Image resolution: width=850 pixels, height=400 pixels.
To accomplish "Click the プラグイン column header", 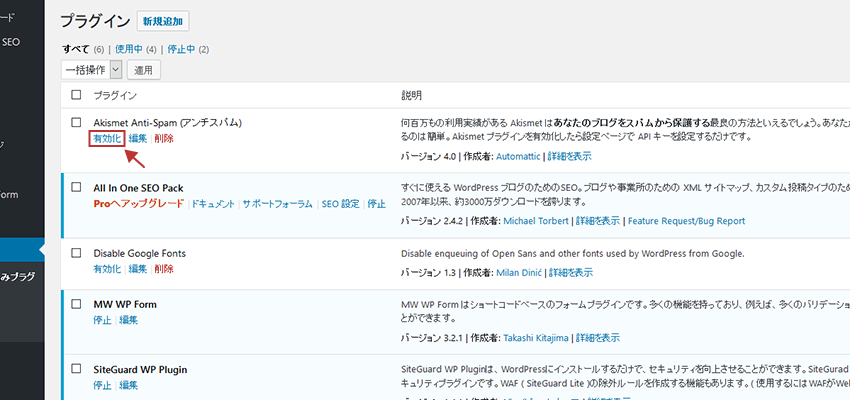I will [x=115, y=95].
